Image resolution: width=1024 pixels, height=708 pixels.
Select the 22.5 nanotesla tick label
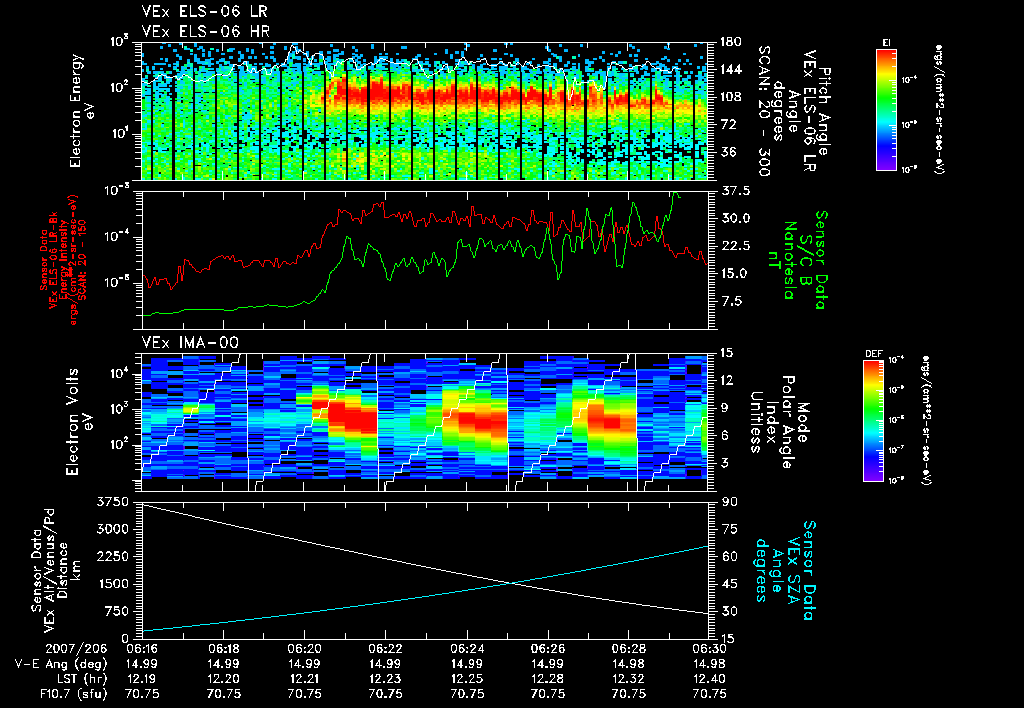coord(735,246)
